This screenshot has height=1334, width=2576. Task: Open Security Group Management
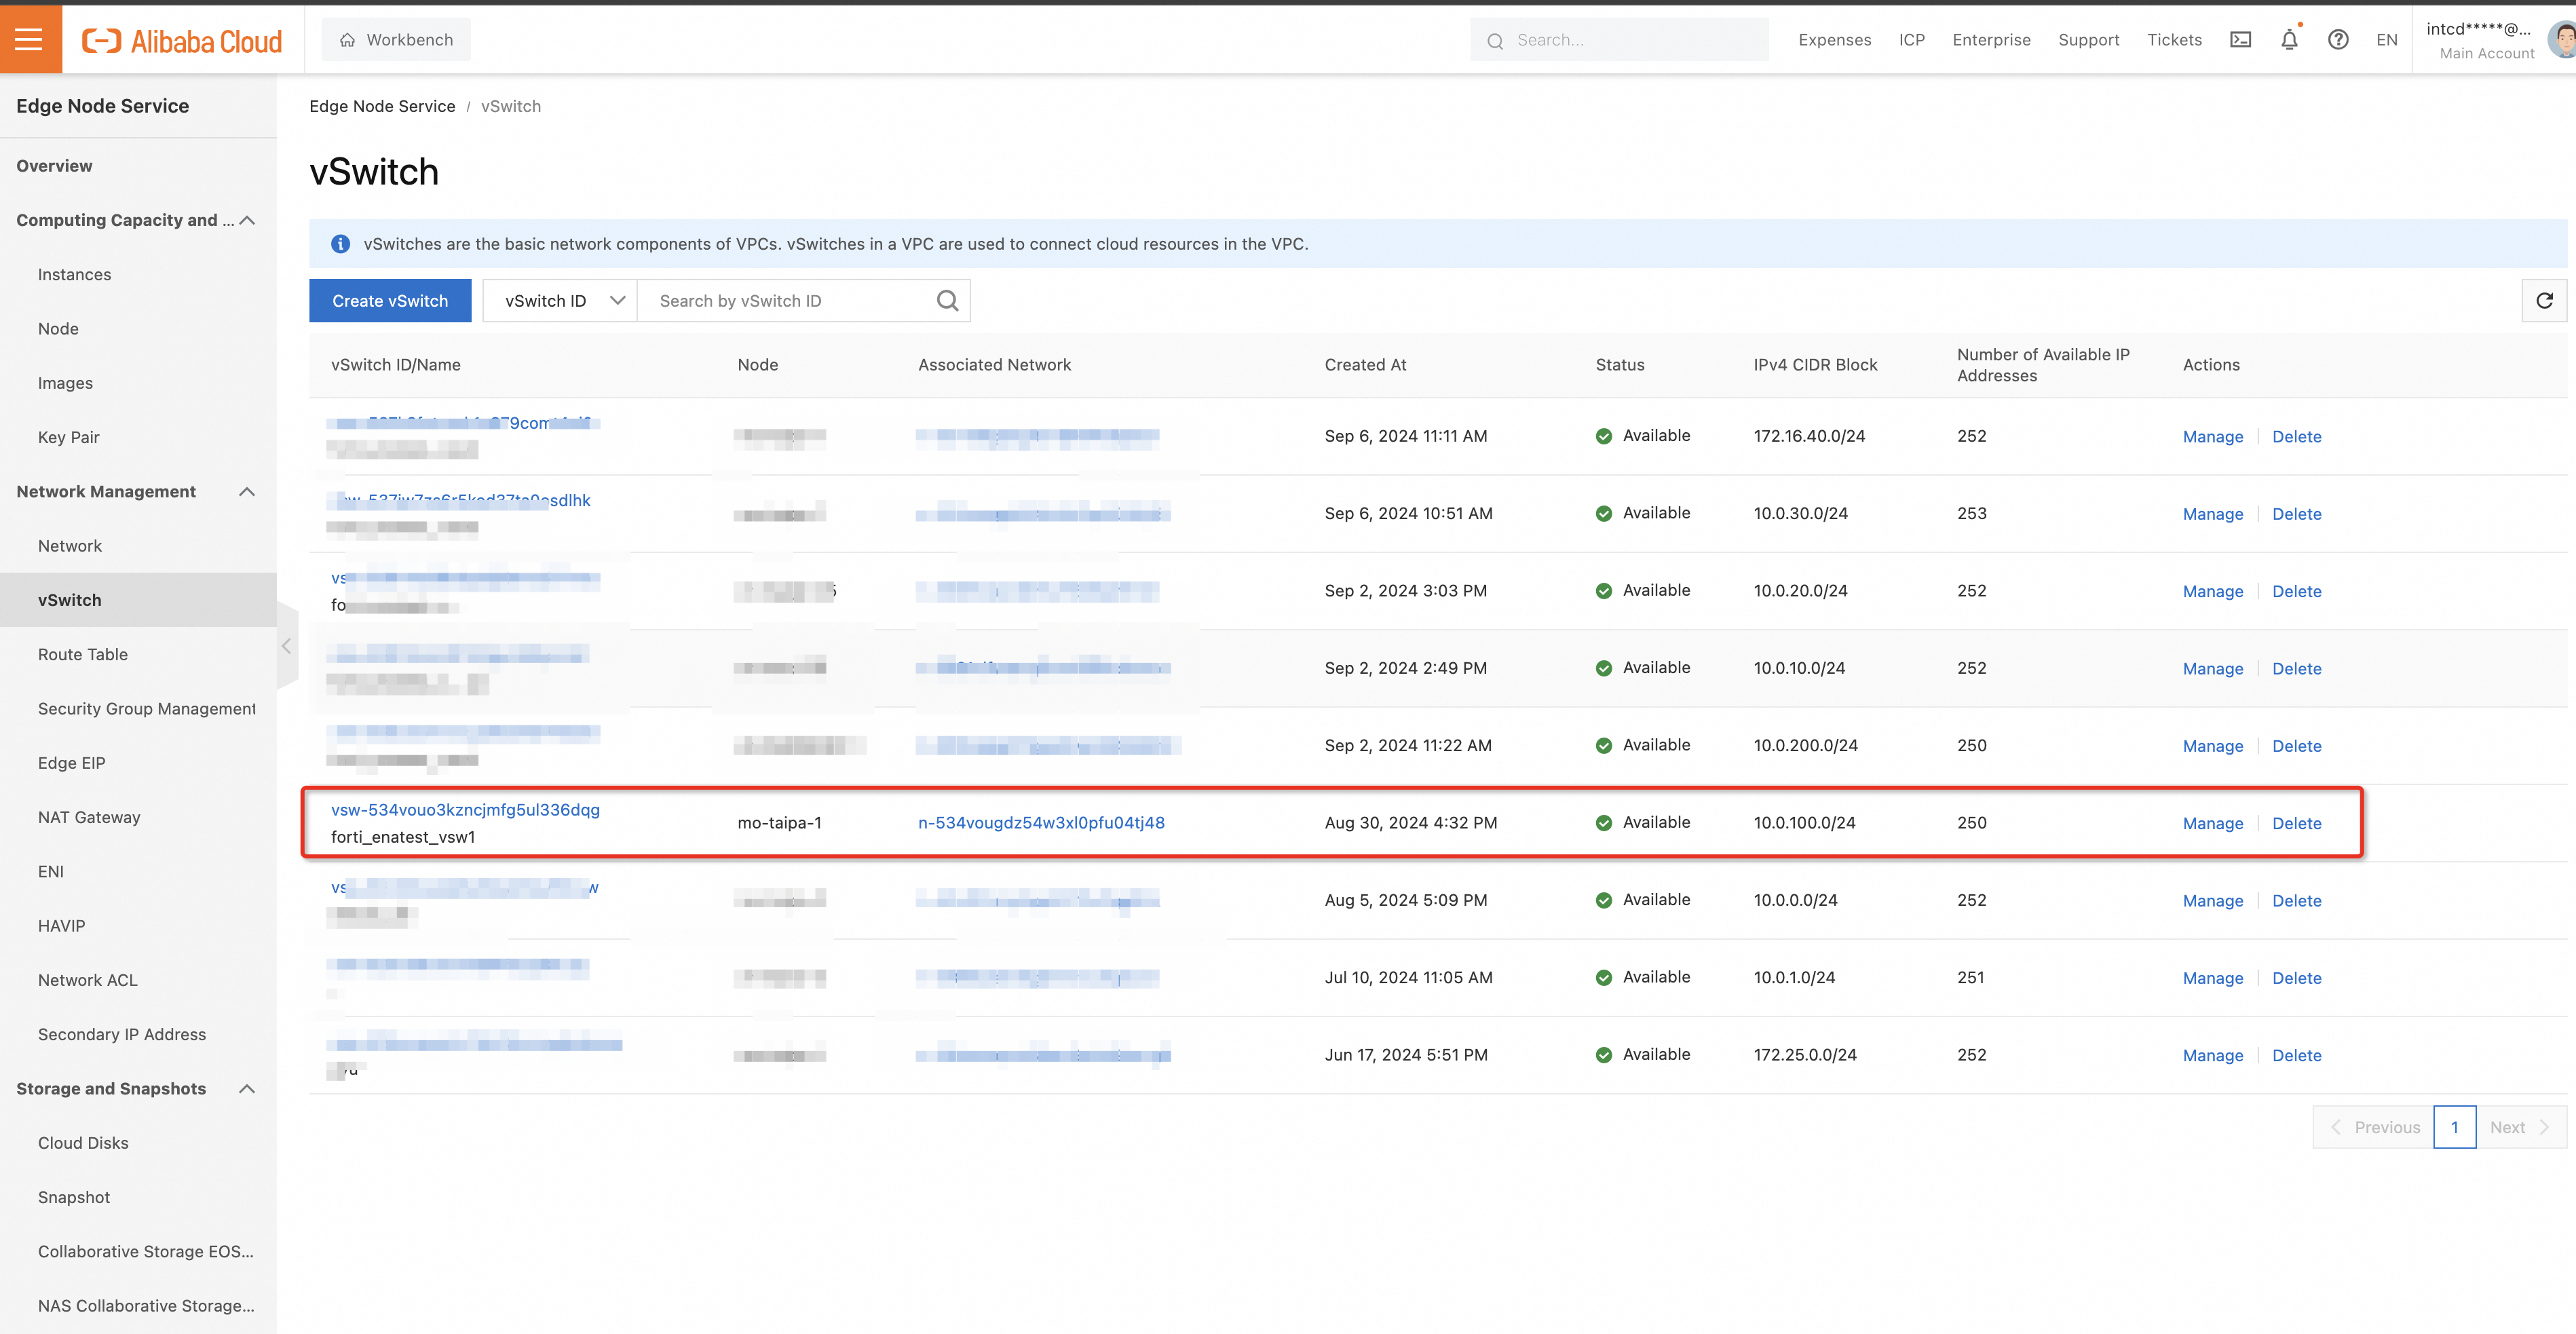point(147,709)
